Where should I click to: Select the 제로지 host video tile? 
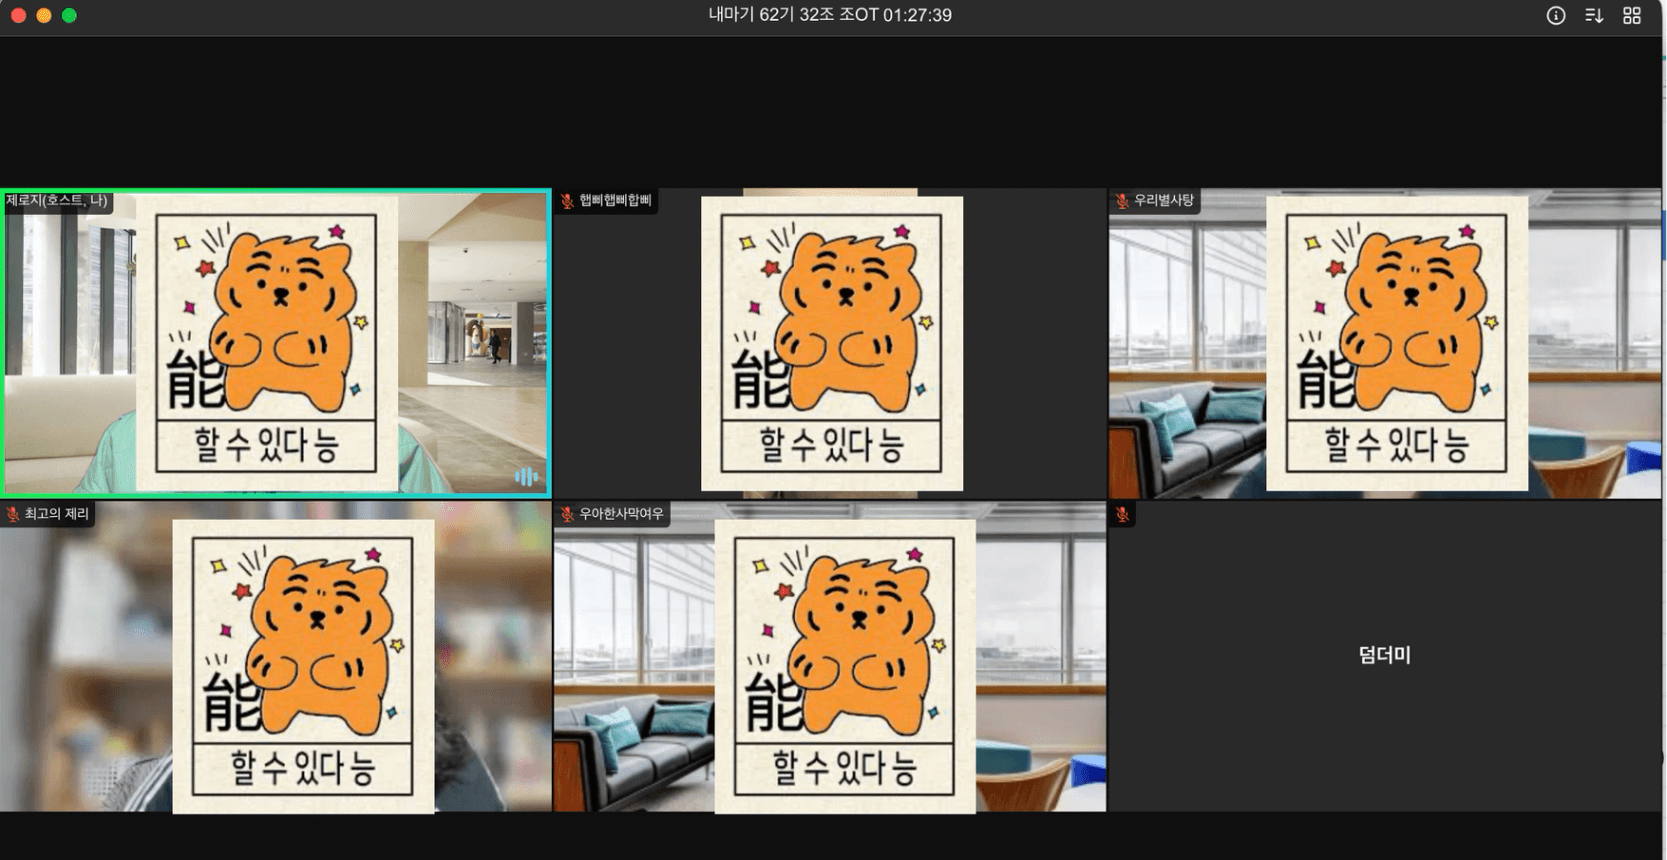tap(276, 343)
